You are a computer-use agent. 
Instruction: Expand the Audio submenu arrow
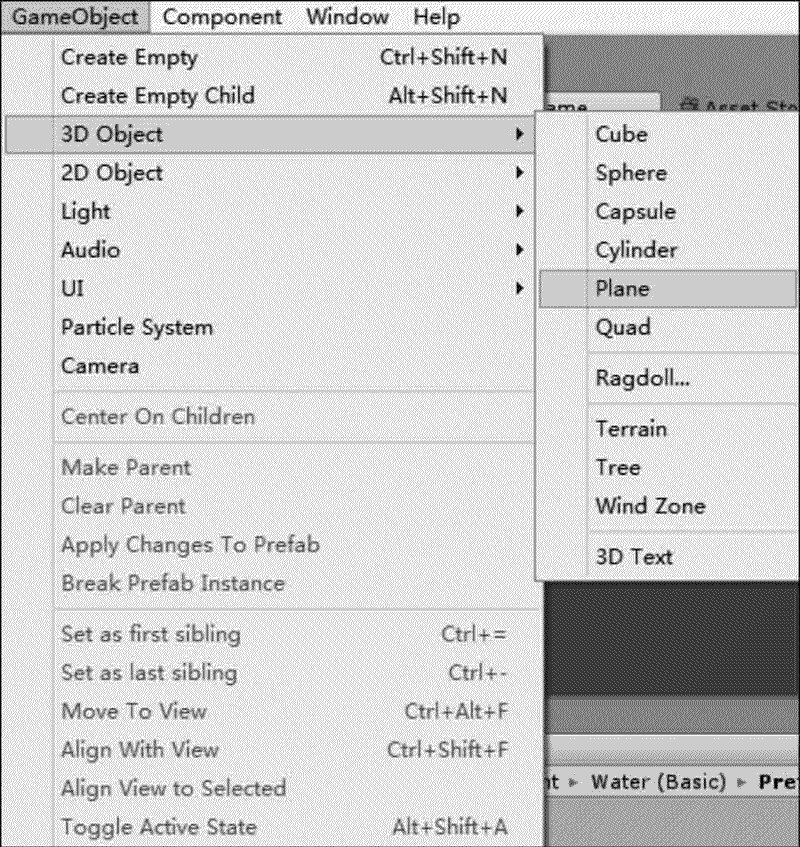point(519,250)
